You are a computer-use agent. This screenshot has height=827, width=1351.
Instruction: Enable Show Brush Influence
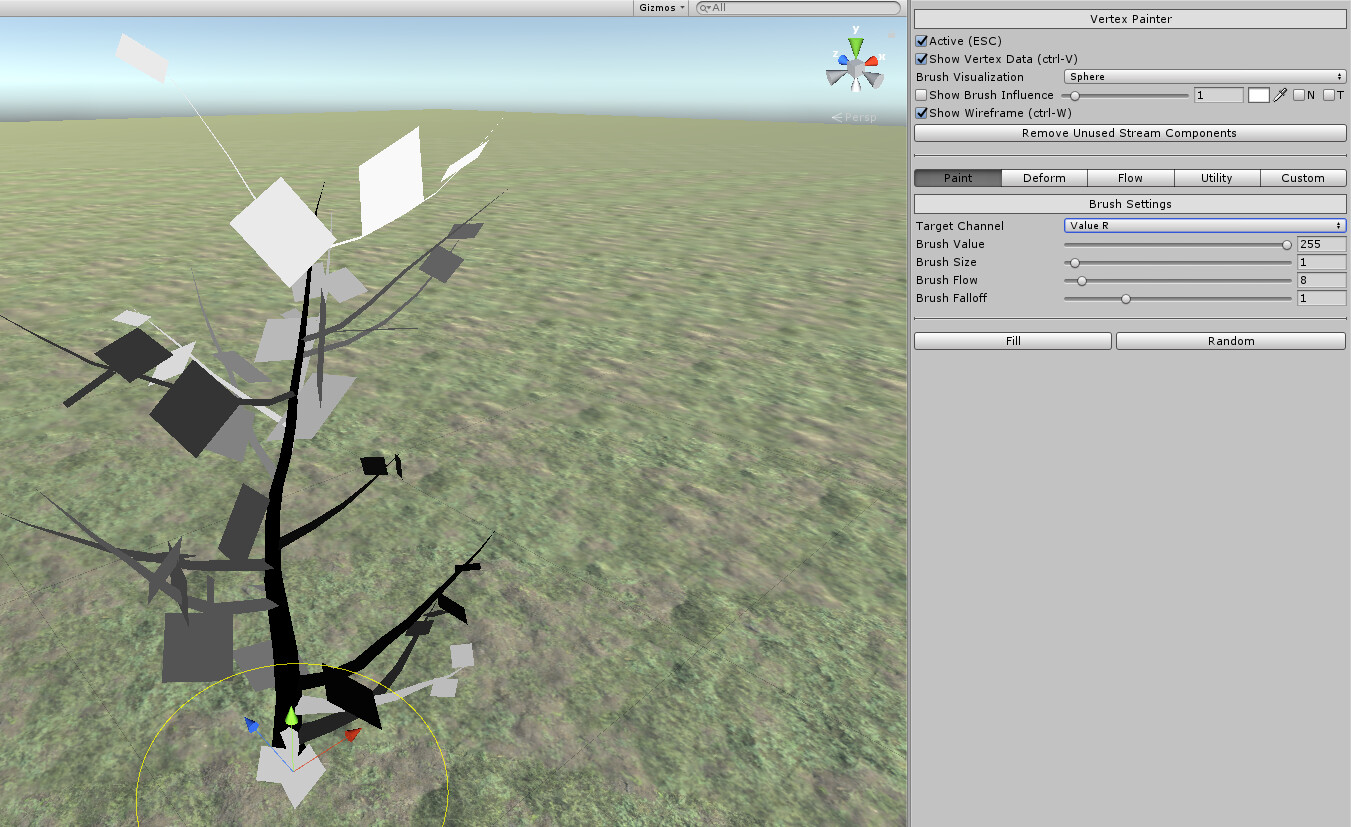[x=921, y=95]
